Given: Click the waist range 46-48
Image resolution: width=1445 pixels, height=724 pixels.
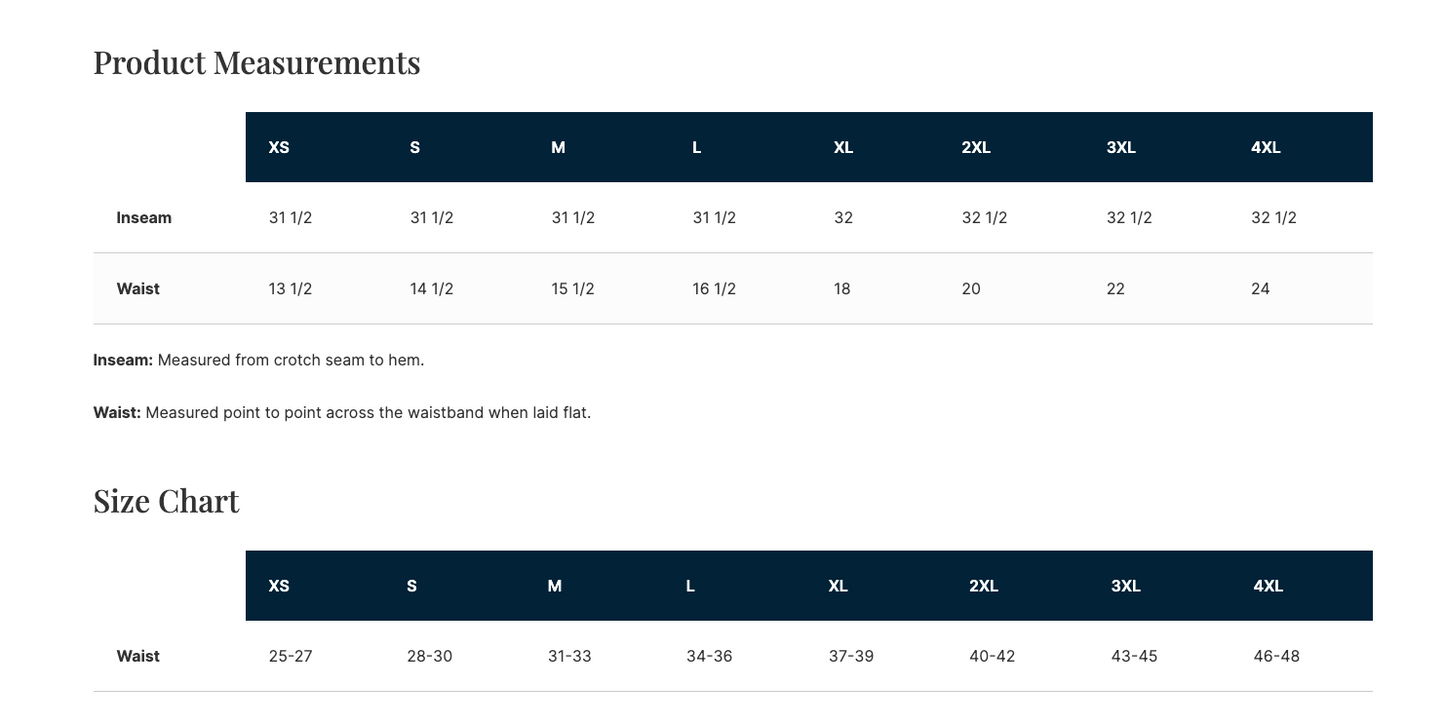Looking at the screenshot, I should pos(1276,656).
